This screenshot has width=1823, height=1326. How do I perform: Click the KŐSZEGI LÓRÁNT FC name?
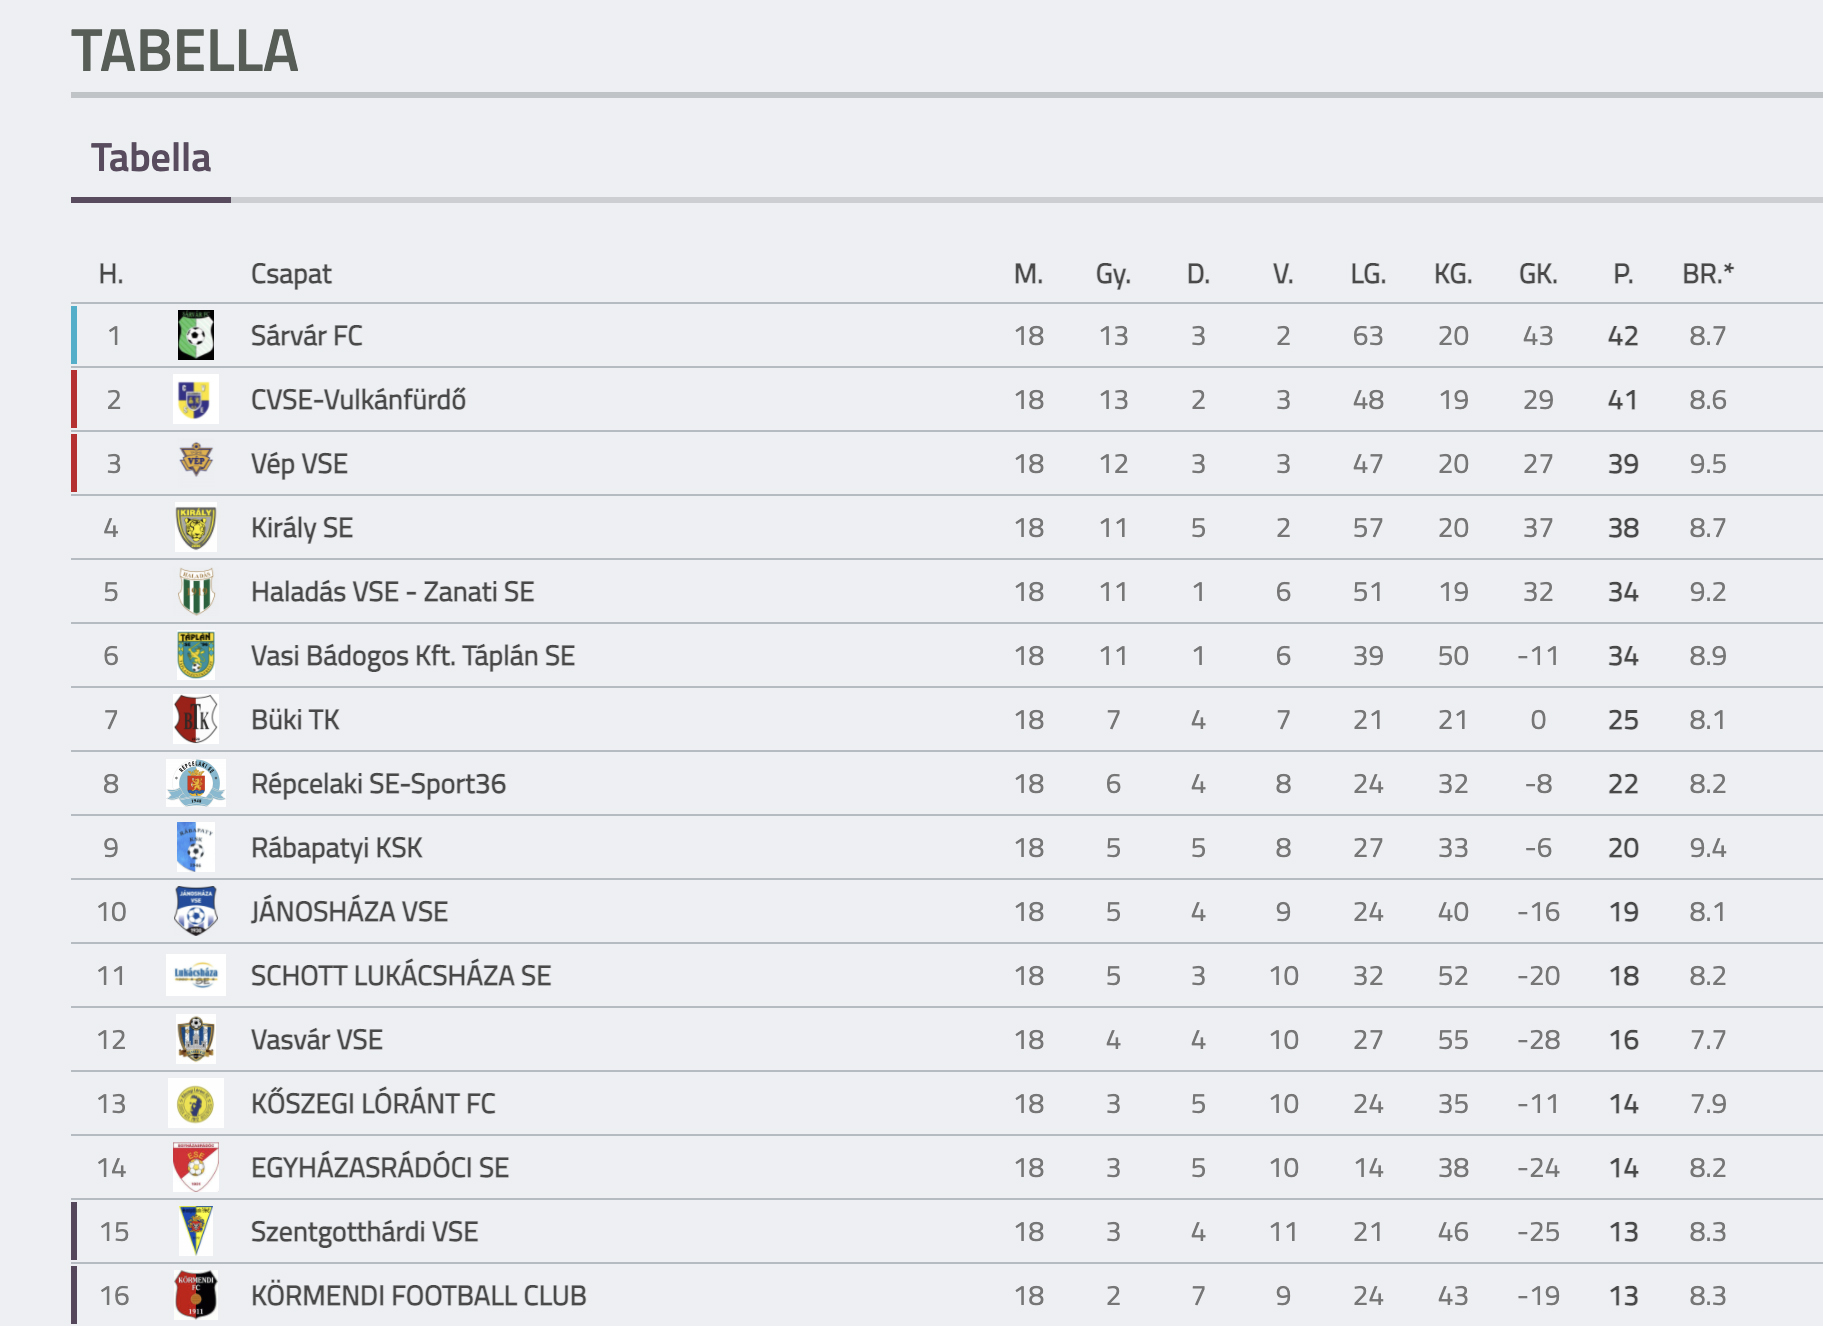373,1104
